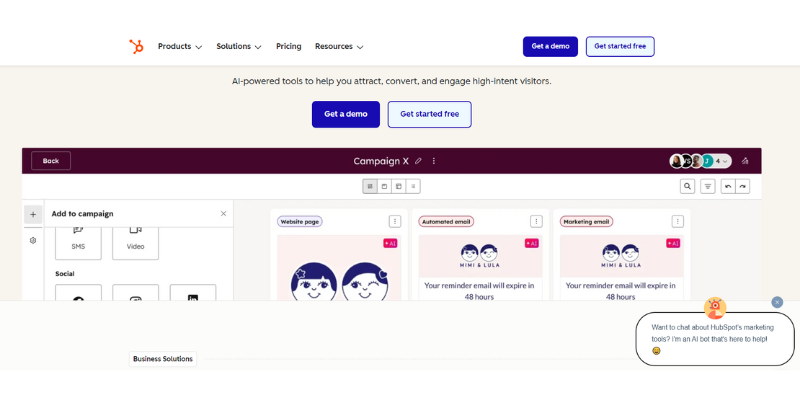This screenshot has height=400, width=800.
Task: Close the Add to campaign panel
Action: 223,213
